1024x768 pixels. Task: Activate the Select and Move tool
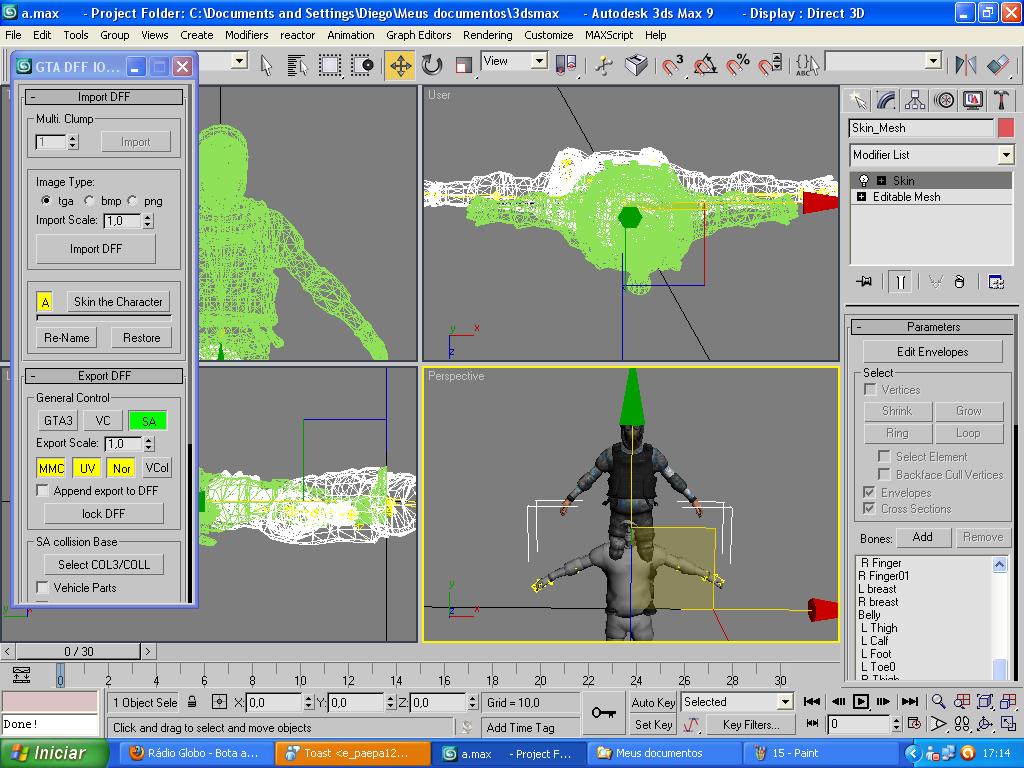[400, 65]
